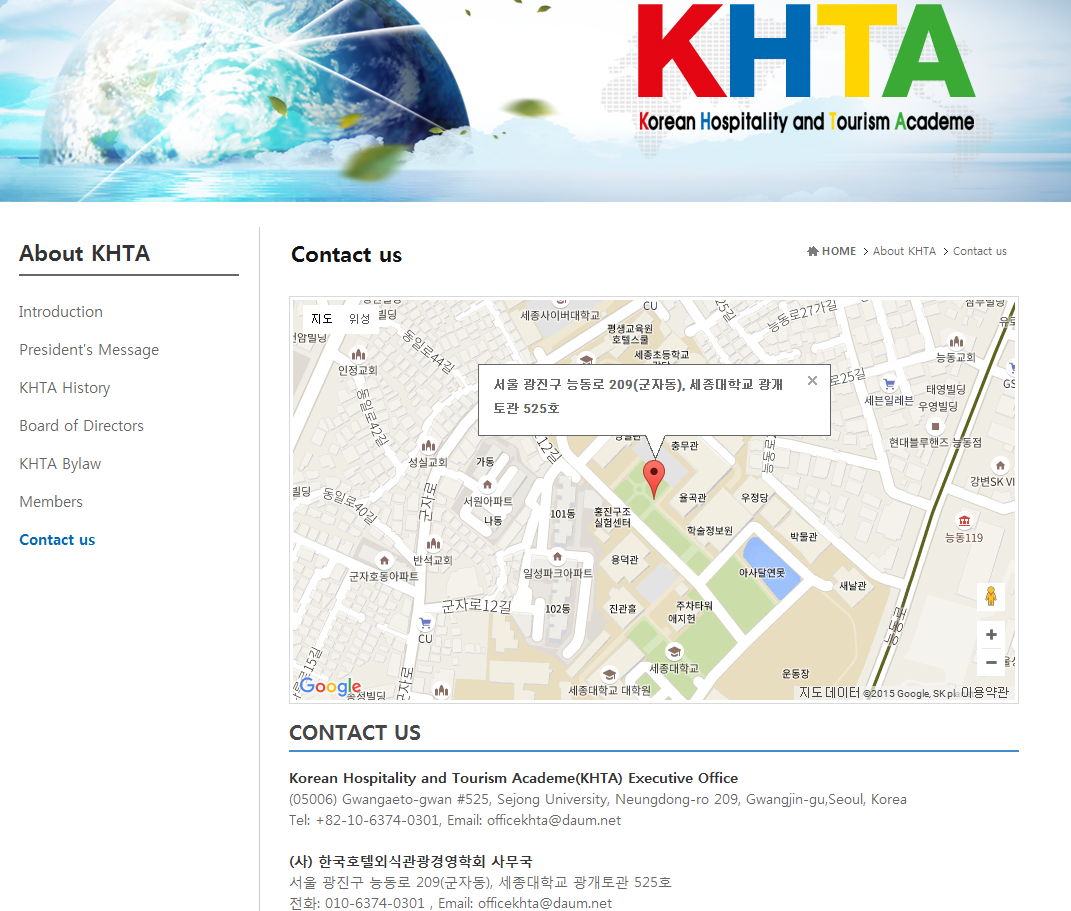Viewport: 1071px width, 911px height.
Task: Select Members in sidebar
Action: [x=51, y=502]
